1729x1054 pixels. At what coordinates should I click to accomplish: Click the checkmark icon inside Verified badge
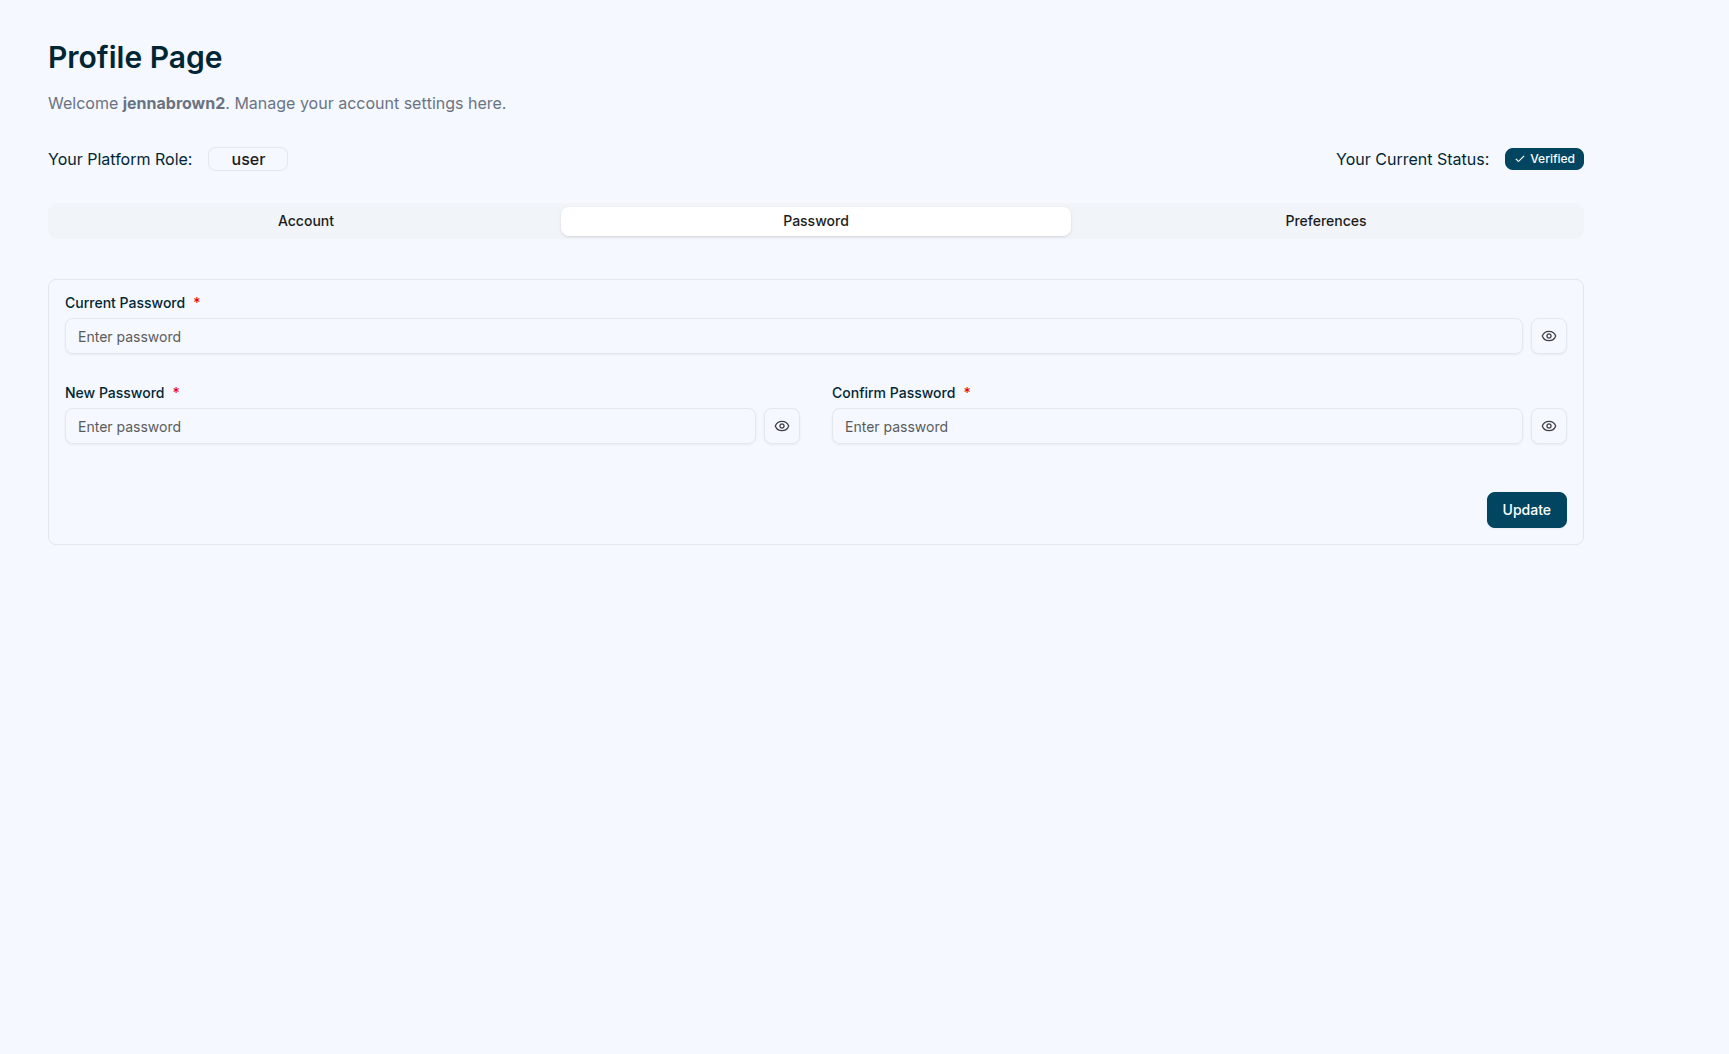1520,158
